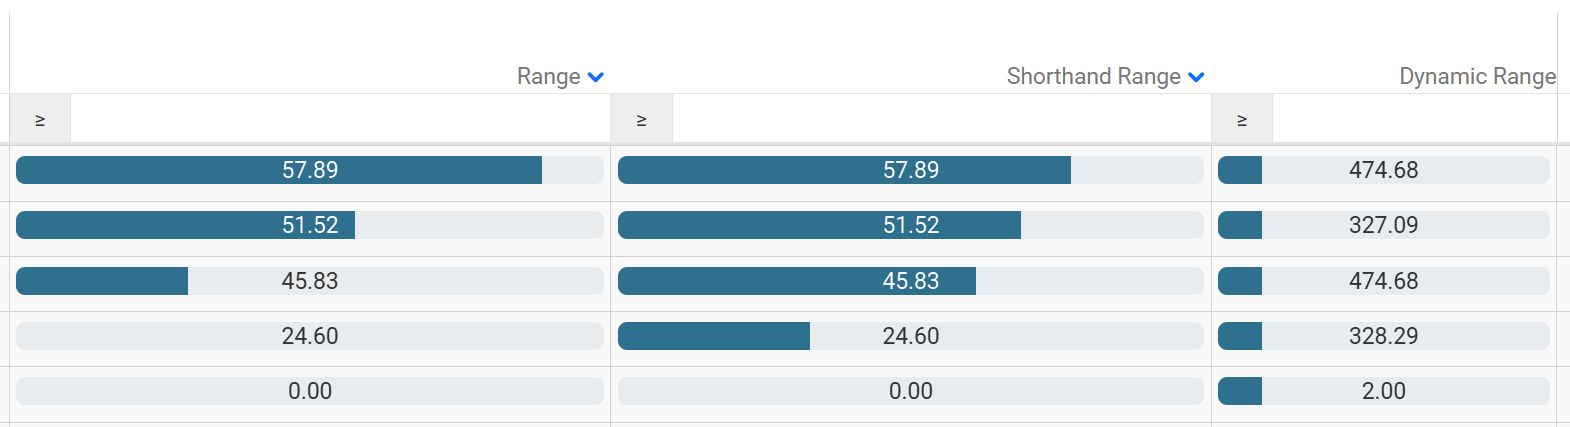Click the Dynamic Range cell with 327.09

click(x=1383, y=225)
